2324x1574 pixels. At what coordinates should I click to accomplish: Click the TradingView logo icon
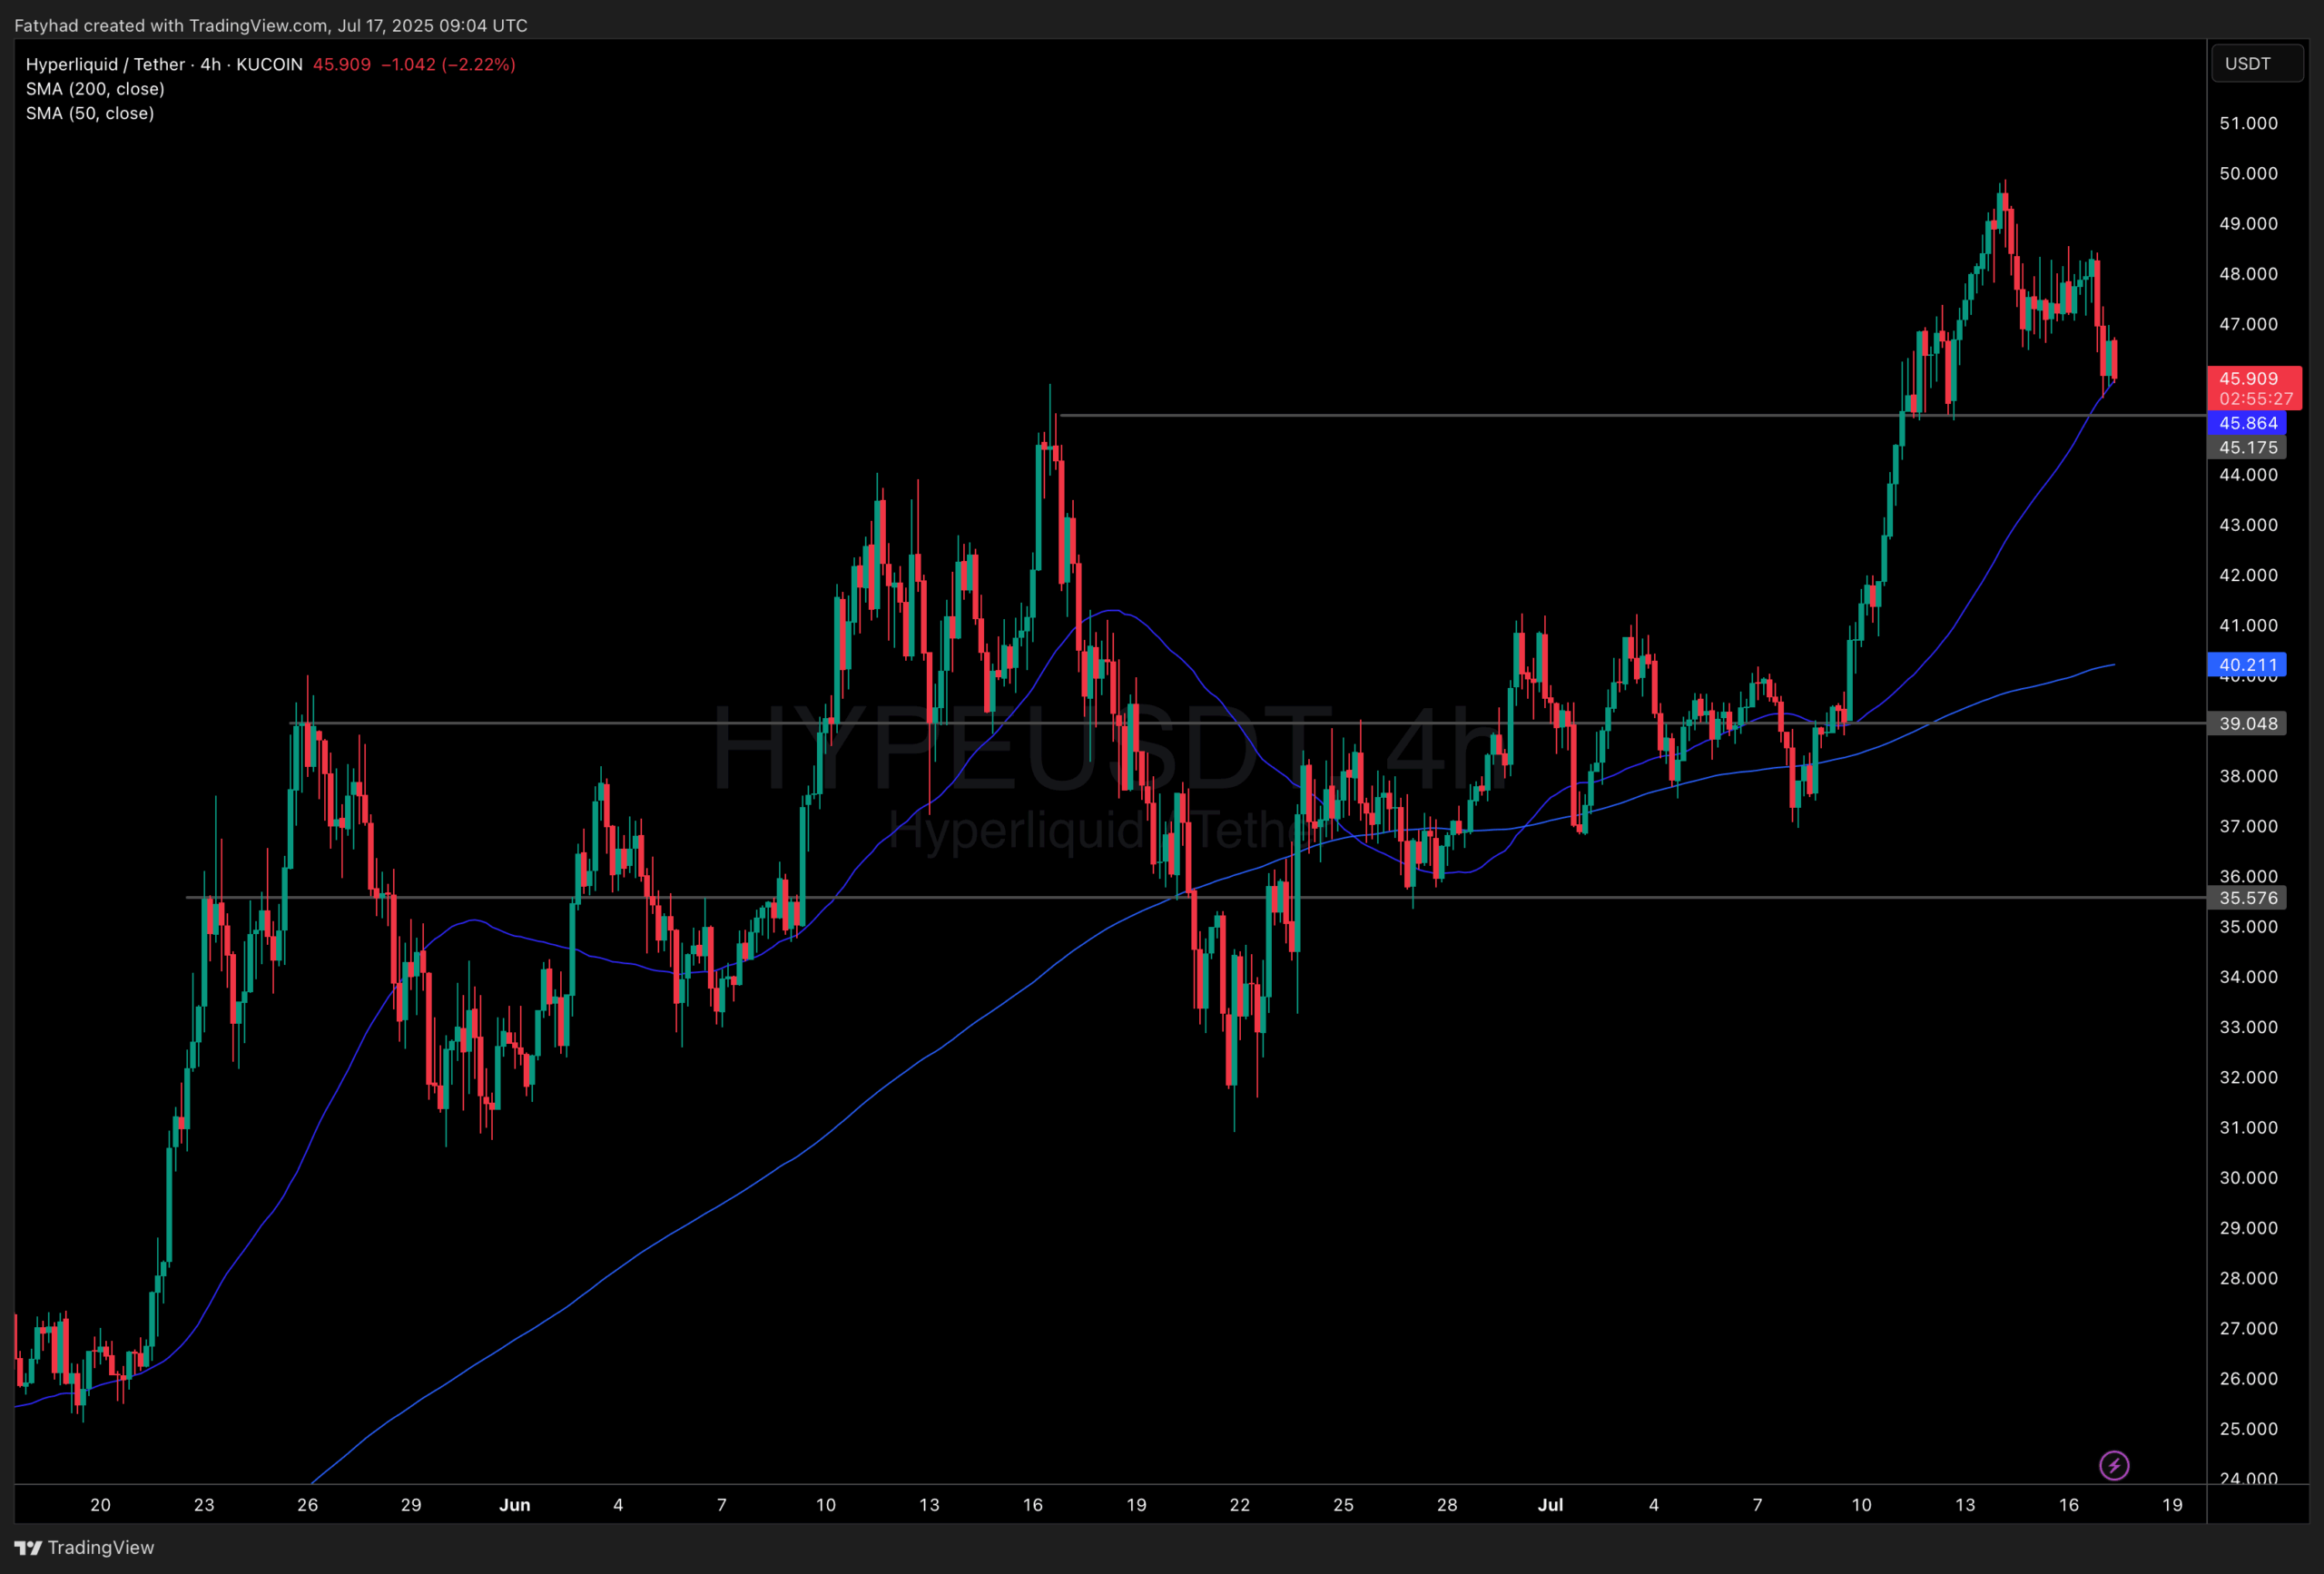point(28,1548)
